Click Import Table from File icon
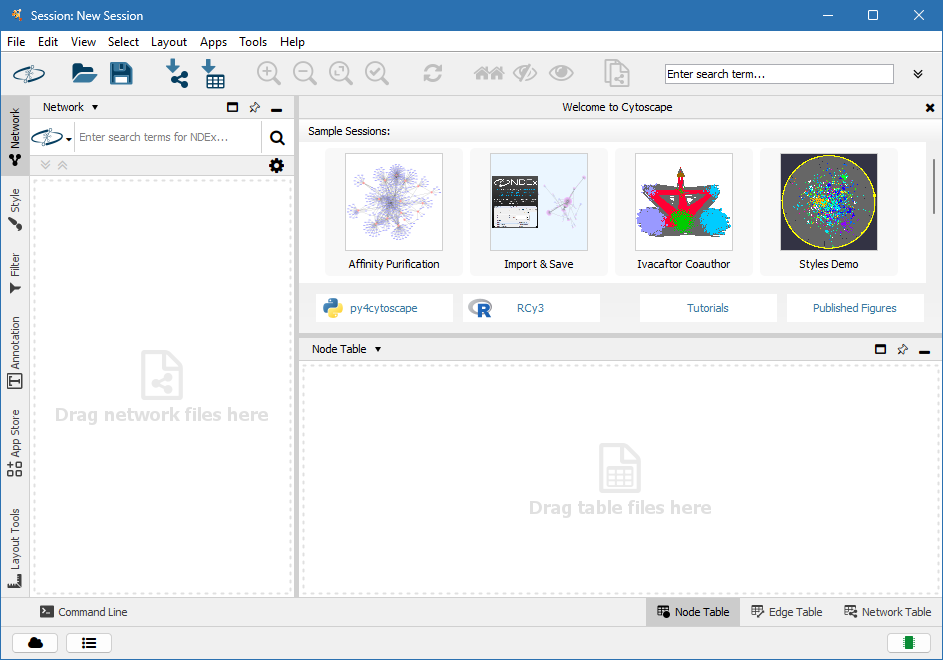 click(213, 73)
